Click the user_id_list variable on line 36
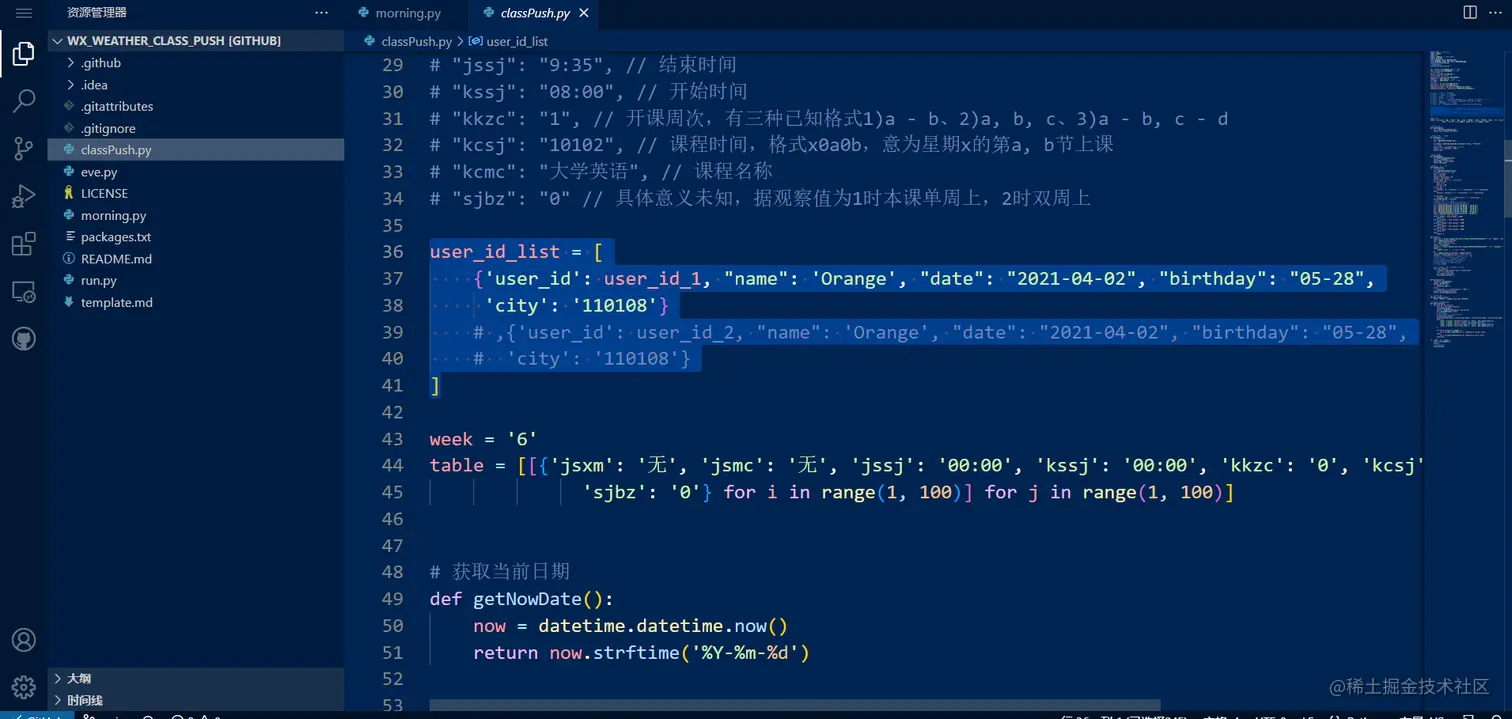 pos(495,252)
